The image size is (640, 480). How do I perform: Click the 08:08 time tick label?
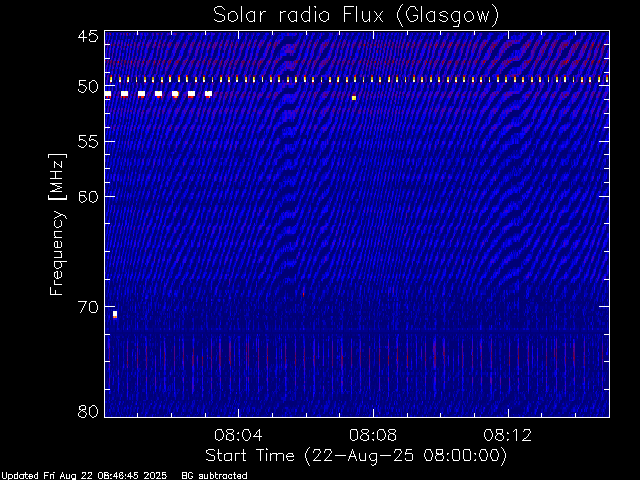point(373,435)
